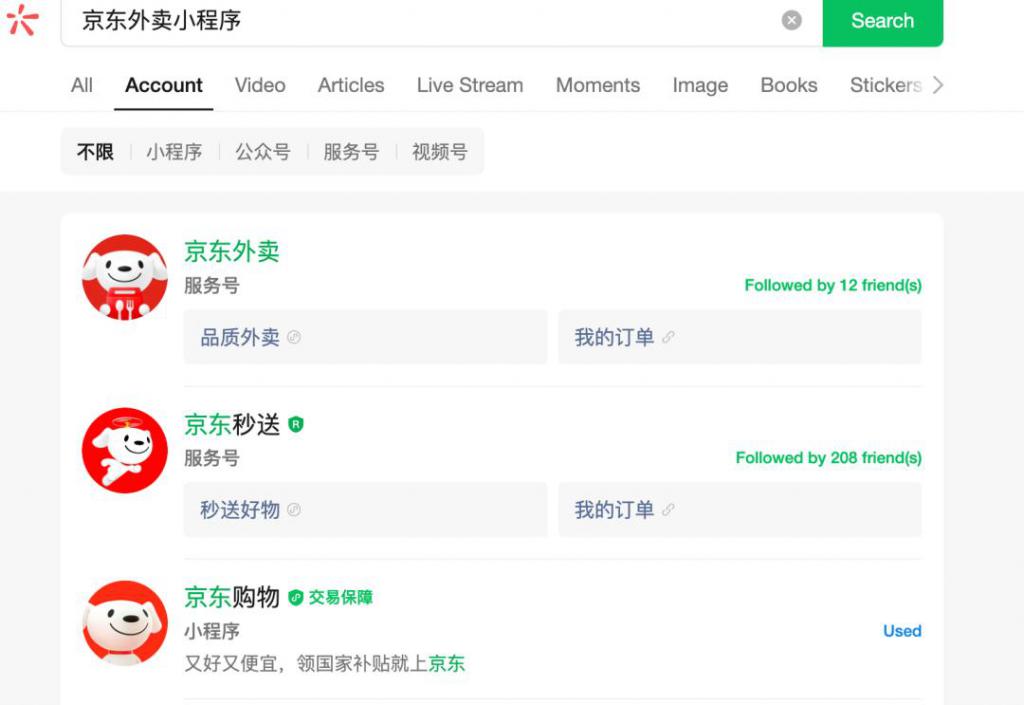Image resolution: width=1024 pixels, height=705 pixels.
Task: Click the link icon beside 京东外卖's 我的订单
Action: point(668,337)
